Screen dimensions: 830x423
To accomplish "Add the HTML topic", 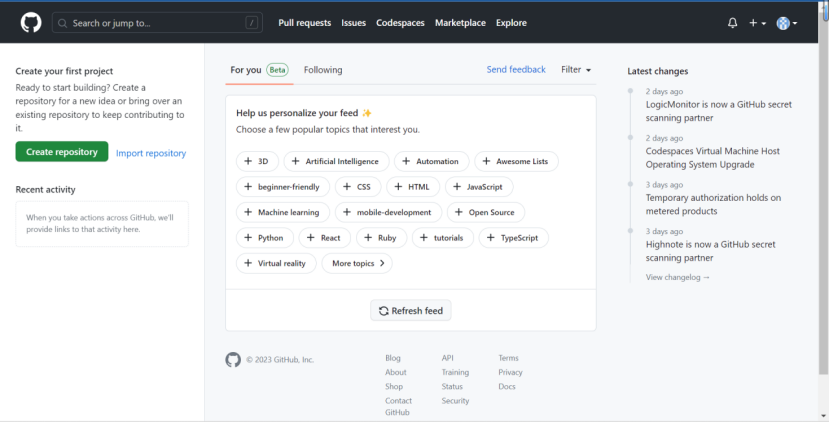I will [413, 187].
